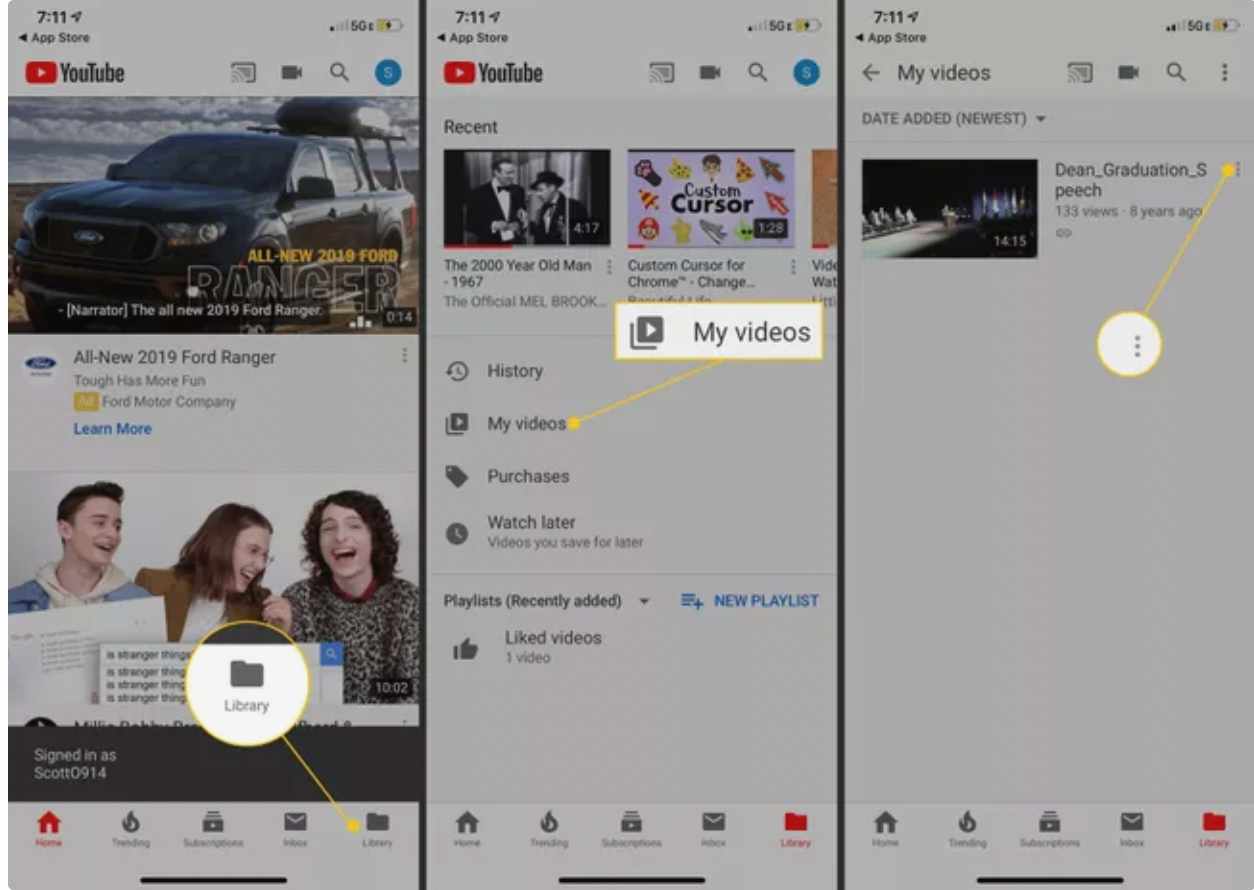
Task: Tap camera upload icon on My videos screen
Action: click(x=1128, y=72)
